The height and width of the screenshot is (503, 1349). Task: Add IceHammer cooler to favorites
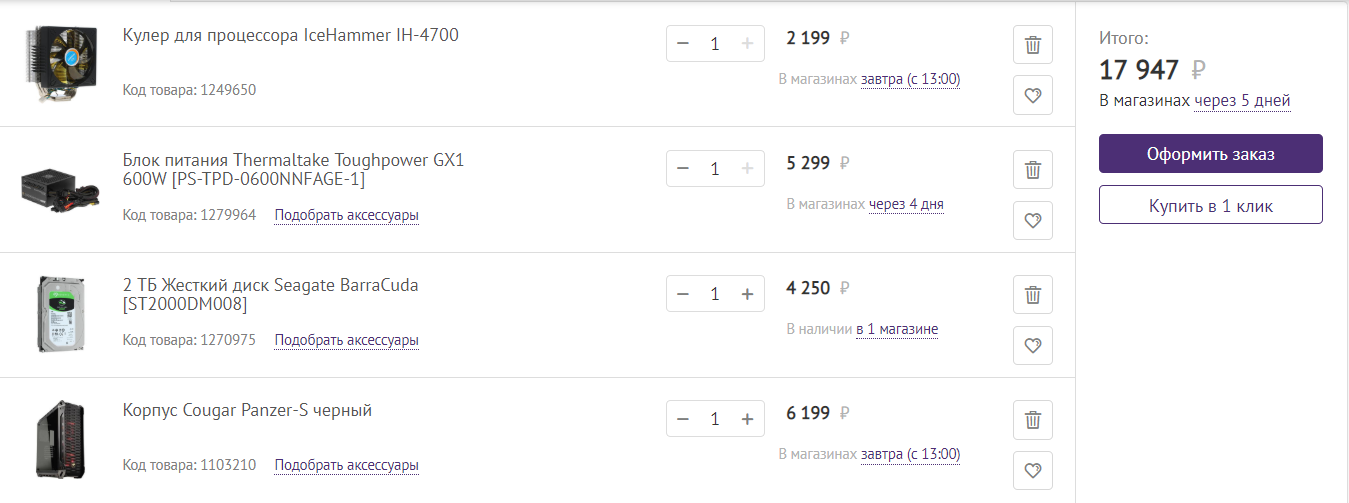[1033, 96]
